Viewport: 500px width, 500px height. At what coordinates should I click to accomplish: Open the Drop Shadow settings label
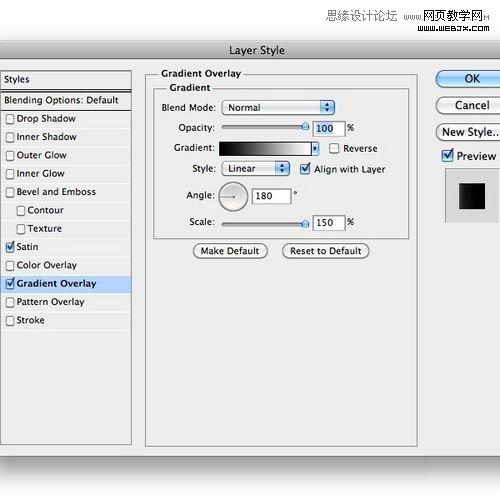pos(46,119)
